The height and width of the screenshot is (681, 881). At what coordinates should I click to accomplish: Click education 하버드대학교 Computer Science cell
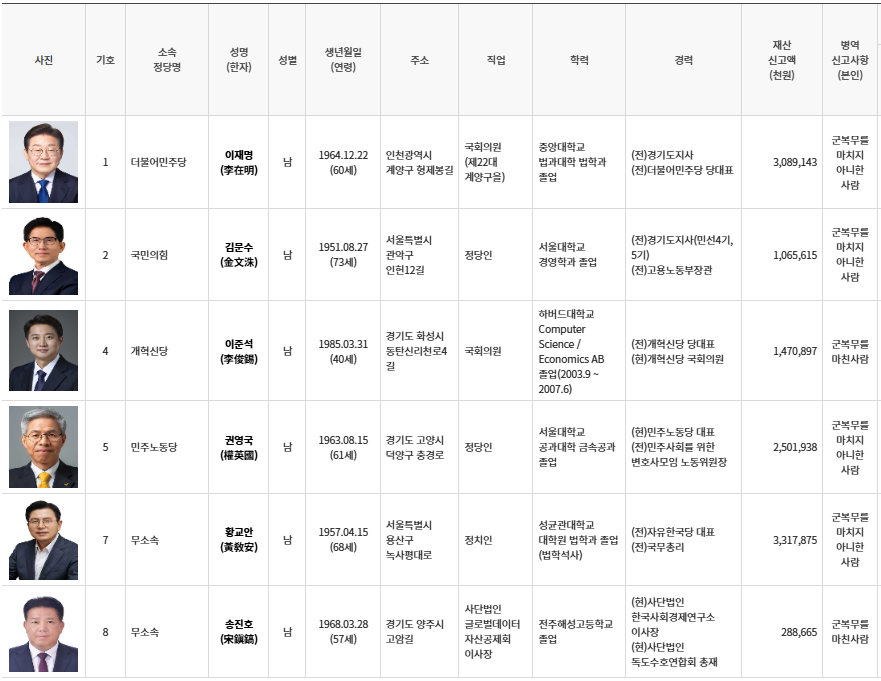[x=571, y=351]
